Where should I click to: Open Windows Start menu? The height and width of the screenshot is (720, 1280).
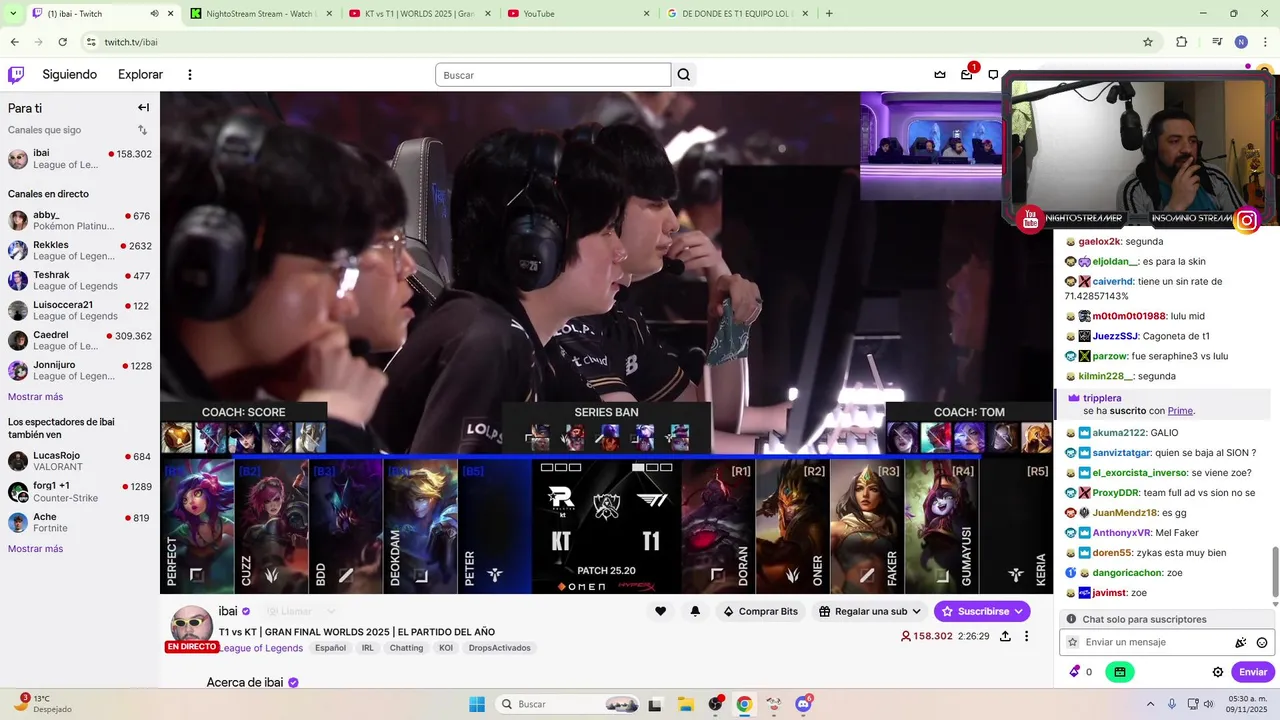(477, 704)
